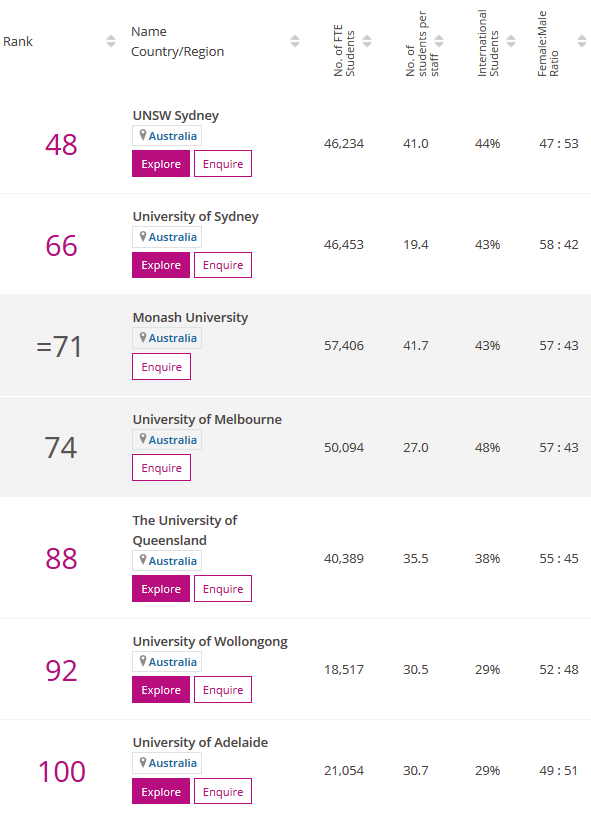Enquire about University of Adelaide

coord(223,792)
